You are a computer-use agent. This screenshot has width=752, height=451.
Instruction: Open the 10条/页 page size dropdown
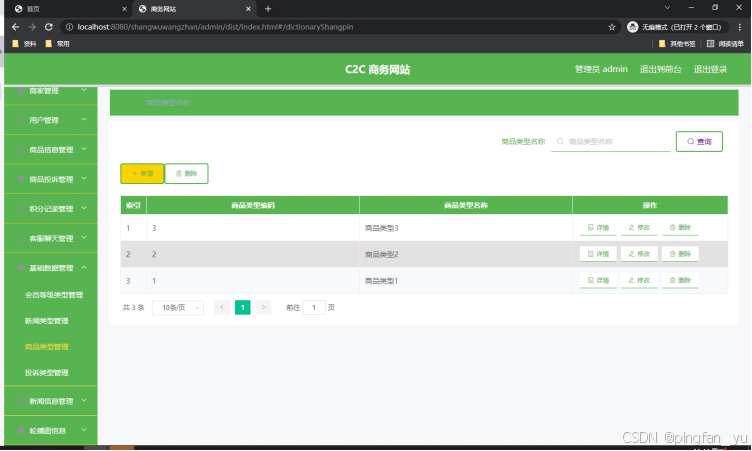point(178,308)
